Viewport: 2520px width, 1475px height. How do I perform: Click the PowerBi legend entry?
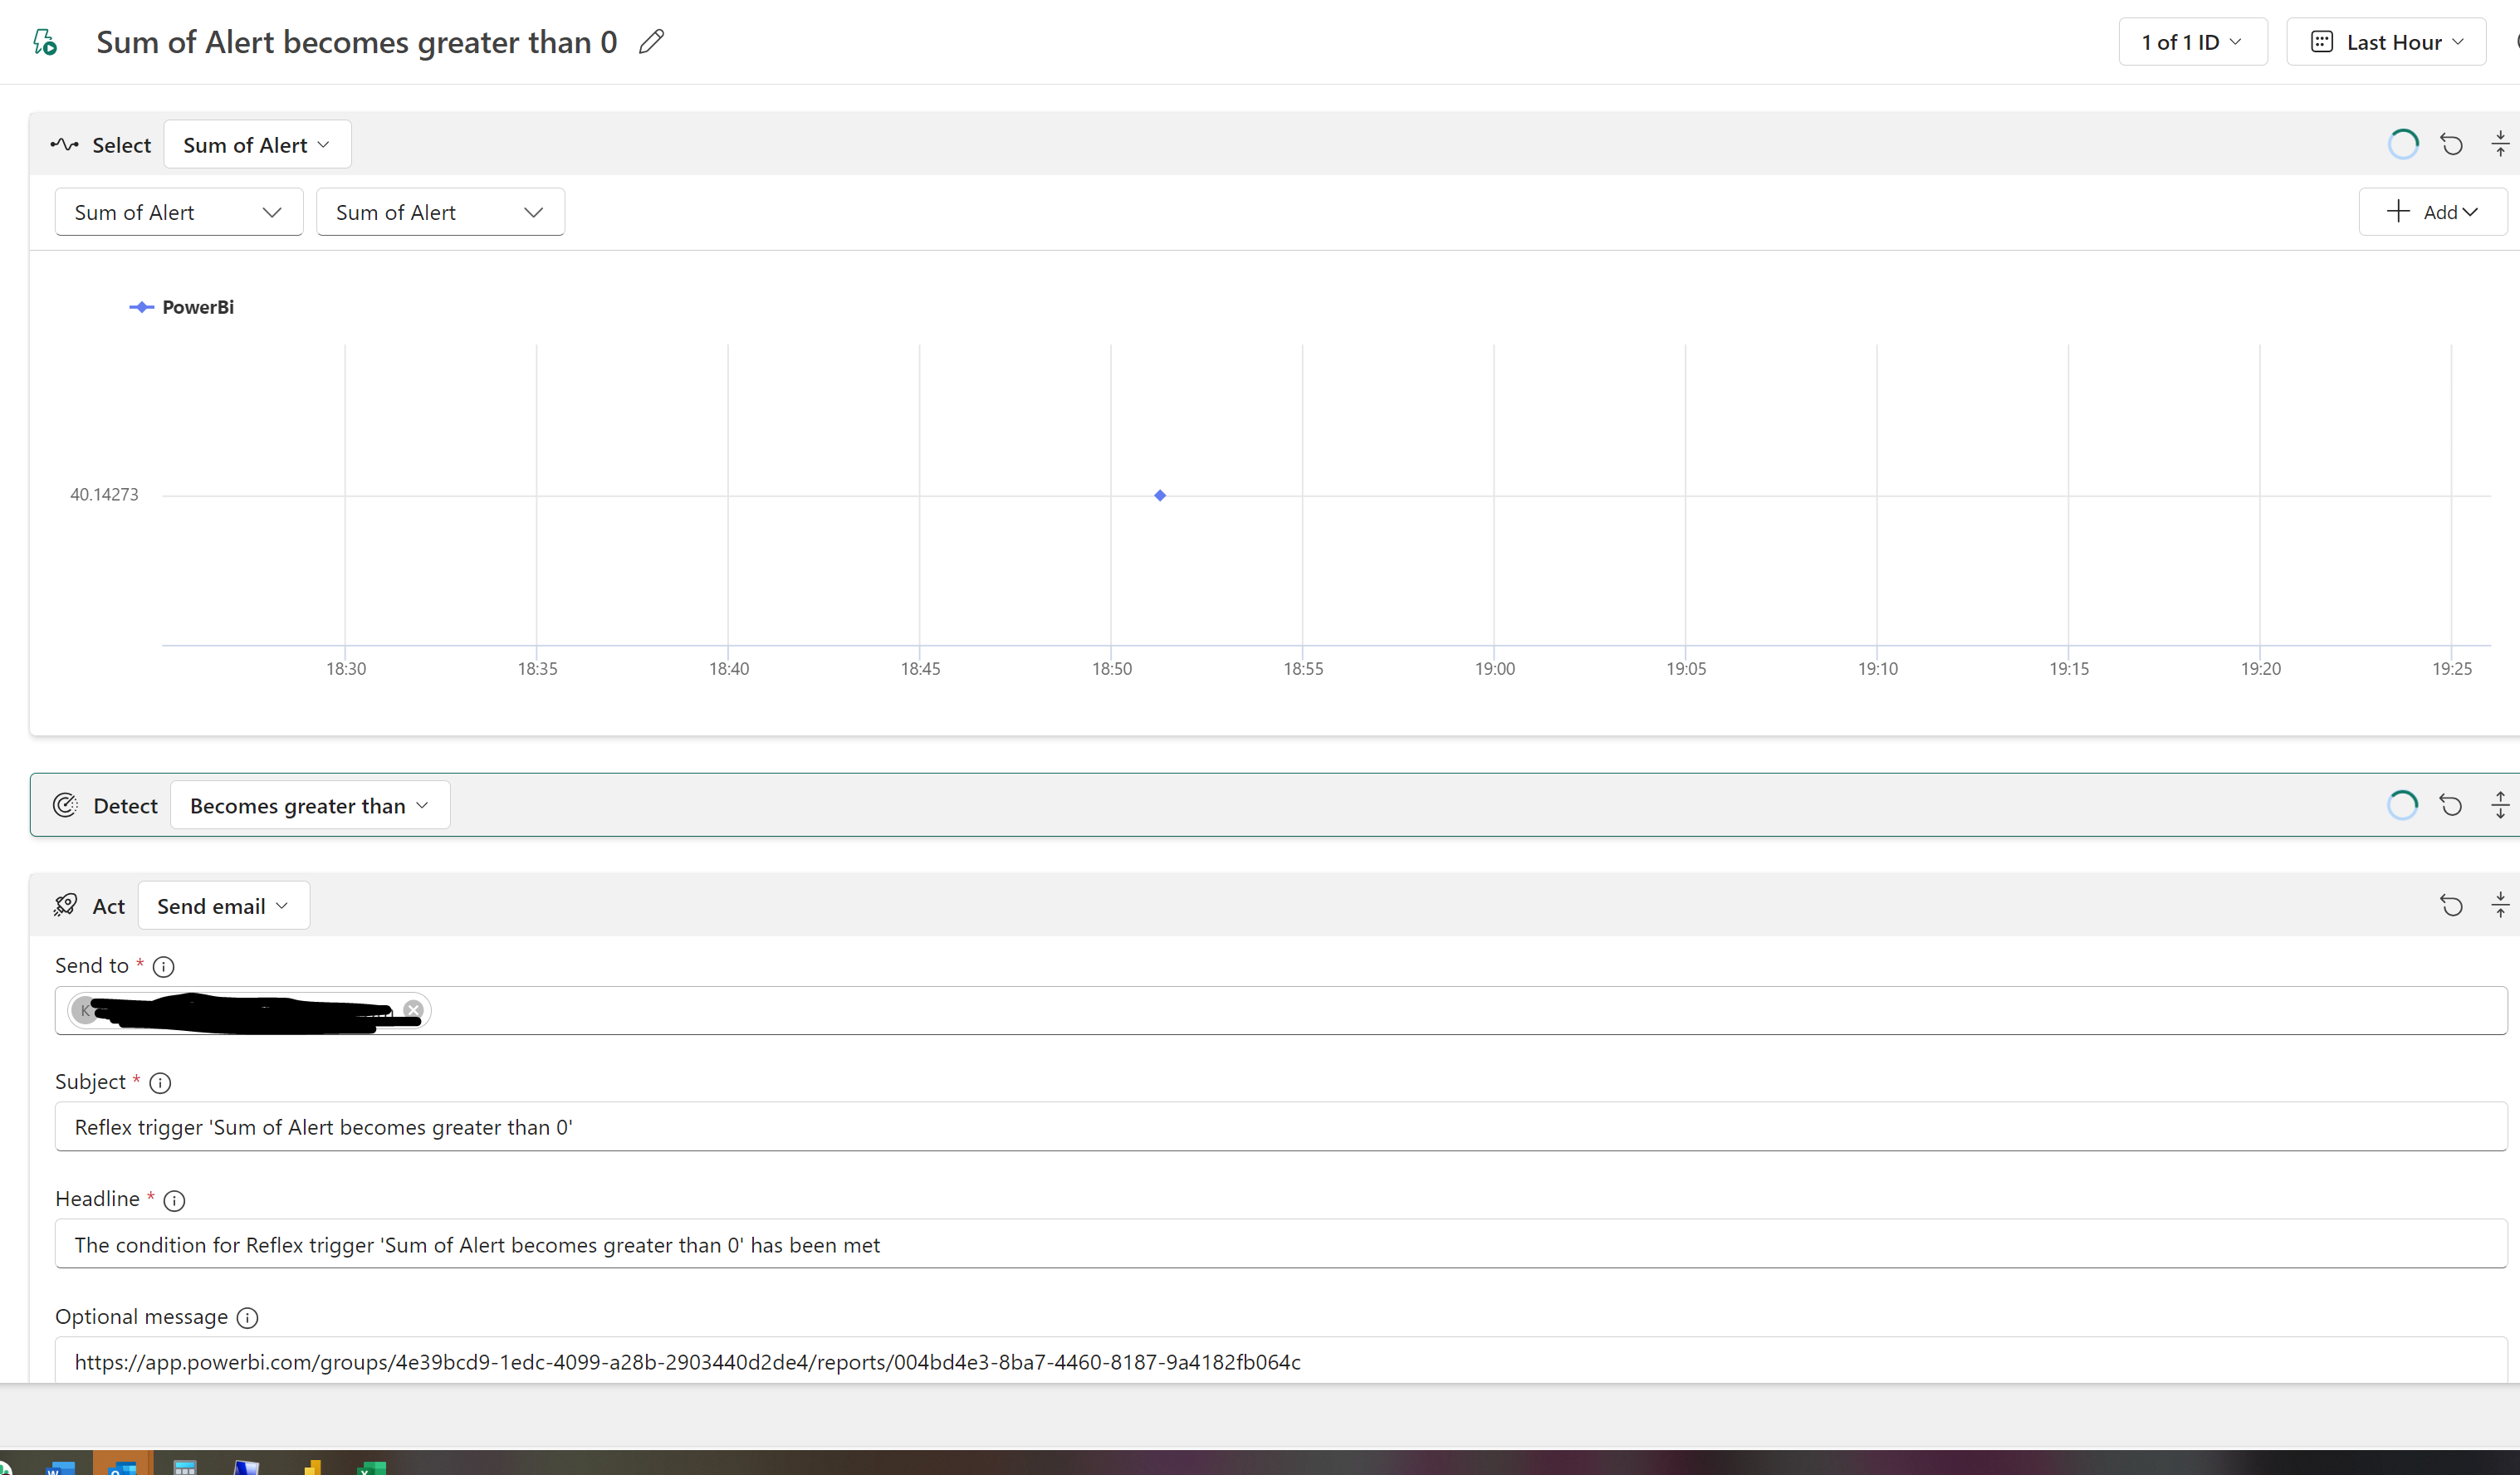pyautogui.click(x=182, y=307)
